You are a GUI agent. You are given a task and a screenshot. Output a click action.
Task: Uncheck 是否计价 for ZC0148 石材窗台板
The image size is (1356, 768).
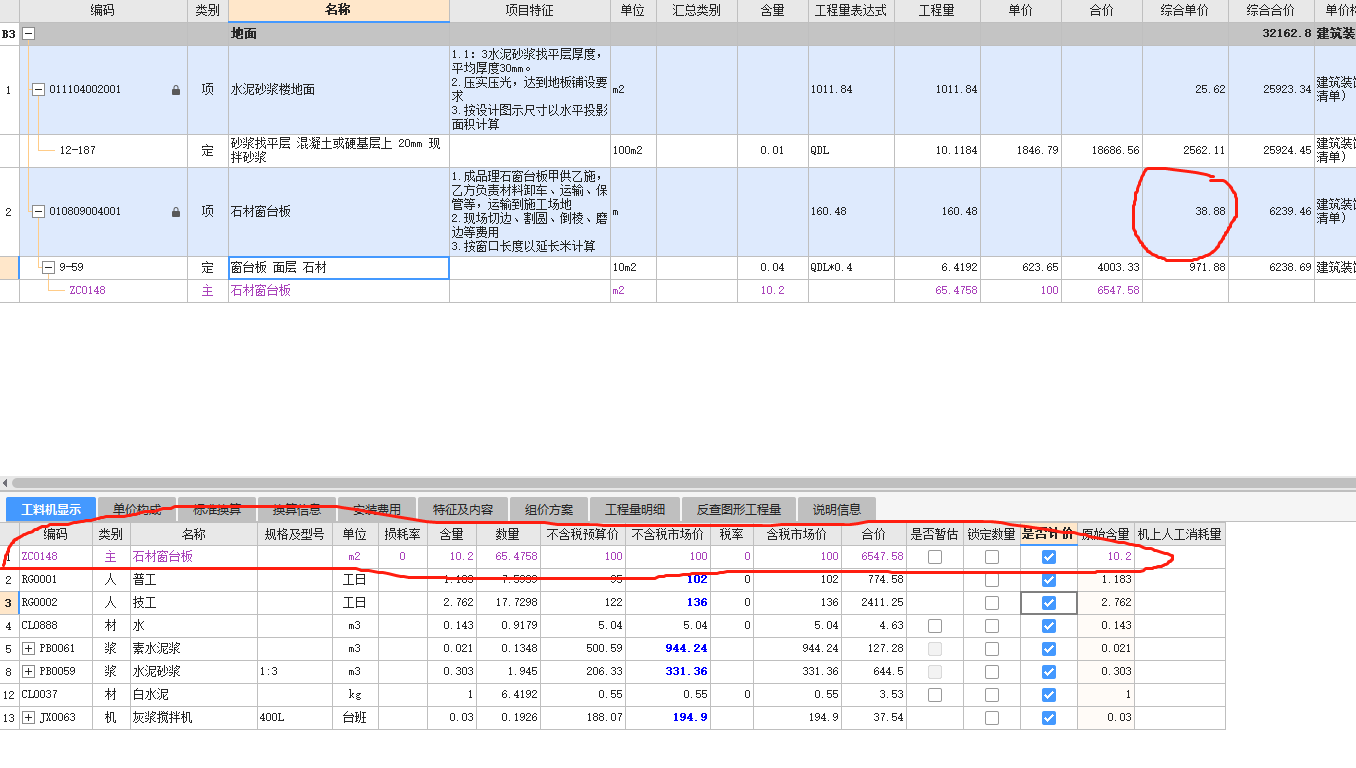tap(1049, 557)
